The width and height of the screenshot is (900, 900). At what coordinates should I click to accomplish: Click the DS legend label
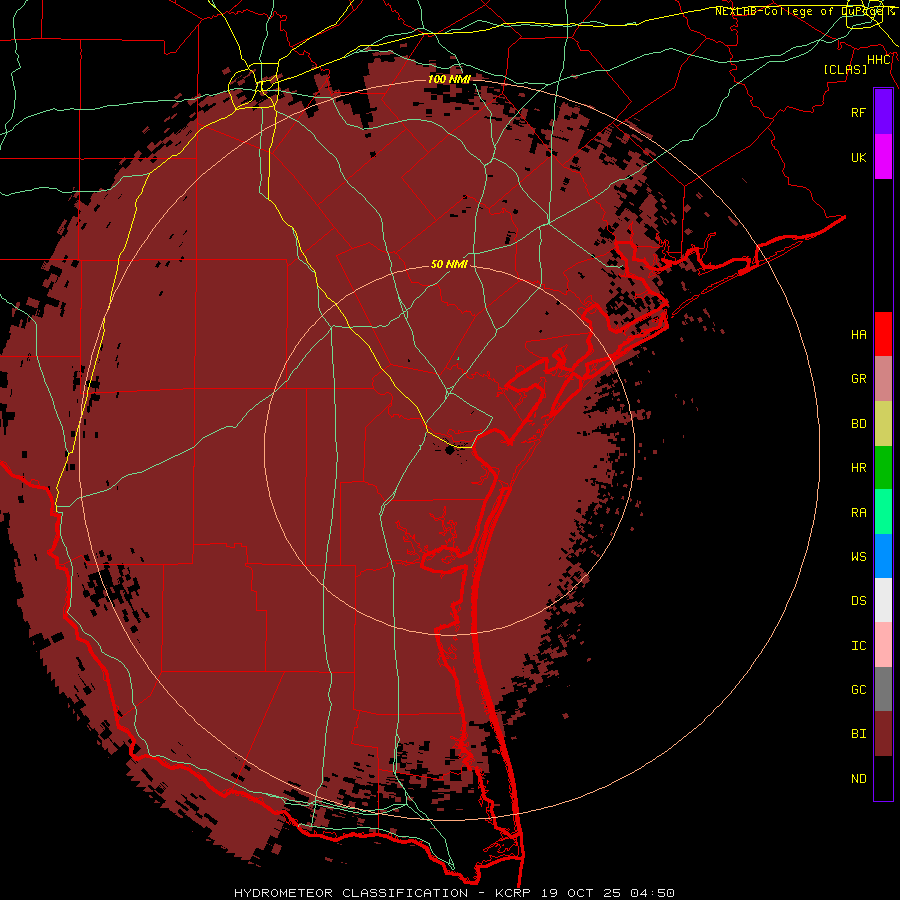[858, 601]
